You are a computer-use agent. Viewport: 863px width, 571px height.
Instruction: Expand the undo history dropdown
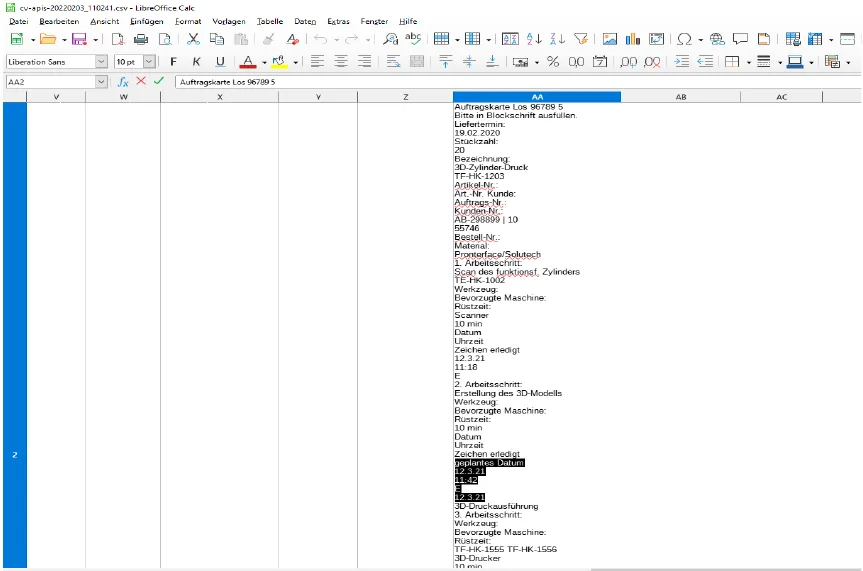336,40
